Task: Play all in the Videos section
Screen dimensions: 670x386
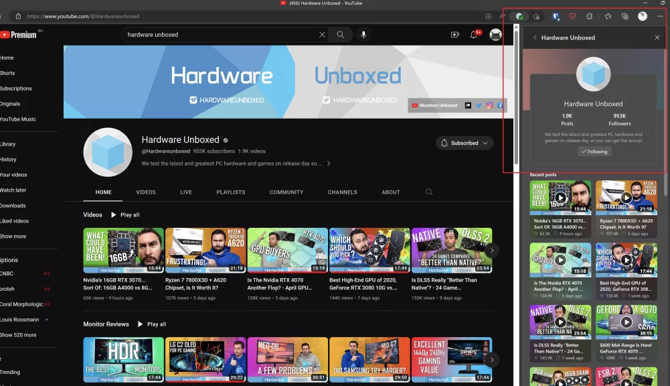Action: (x=125, y=215)
